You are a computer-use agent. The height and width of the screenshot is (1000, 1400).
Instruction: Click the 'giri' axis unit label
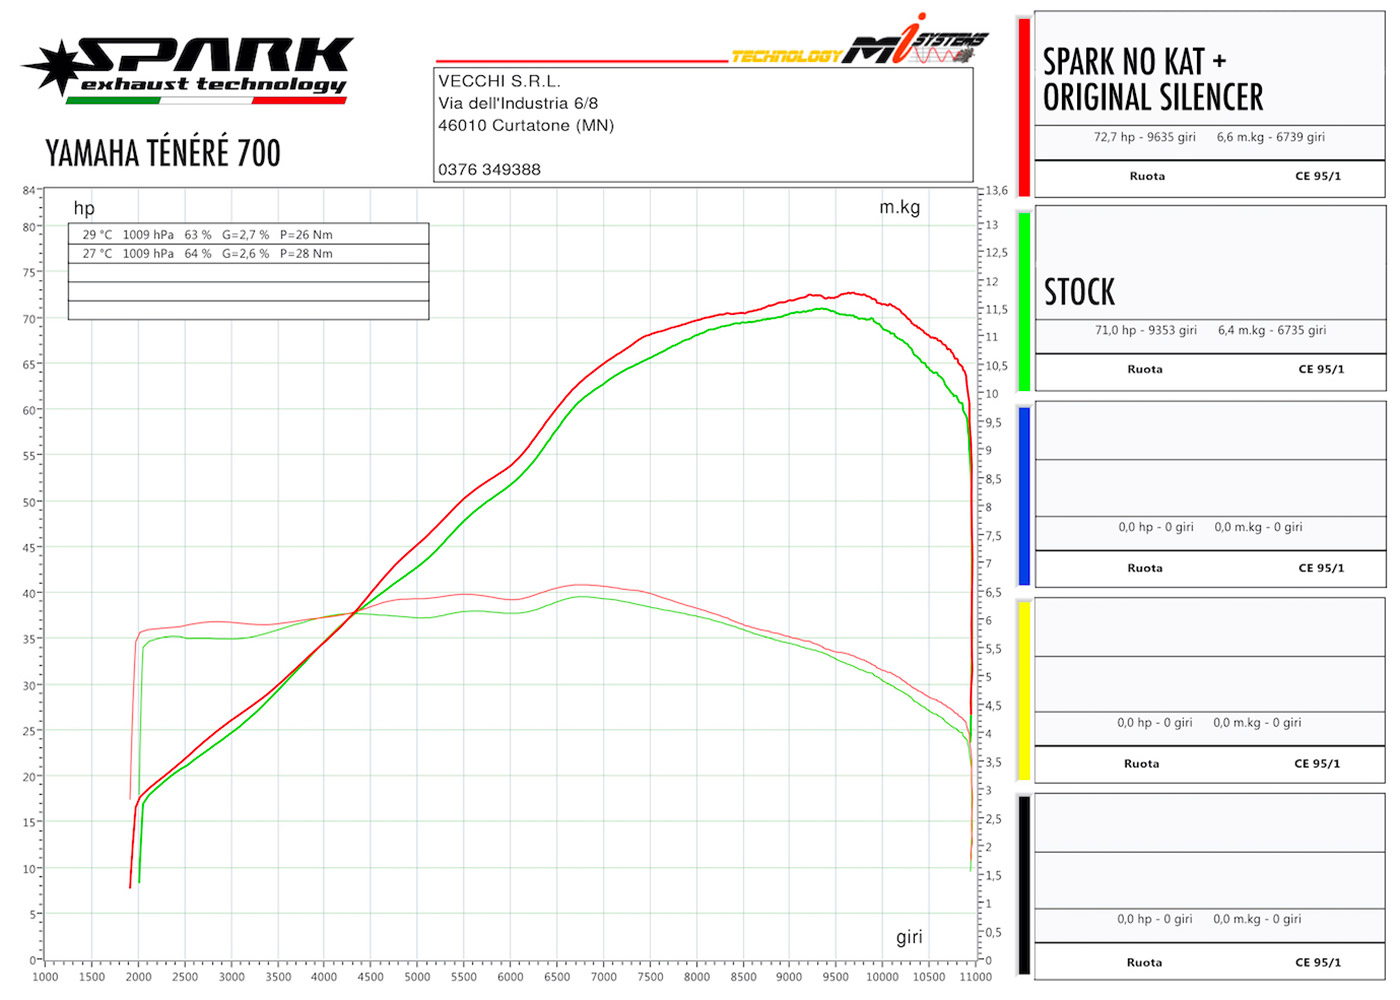pyautogui.click(x=909, y=937)
